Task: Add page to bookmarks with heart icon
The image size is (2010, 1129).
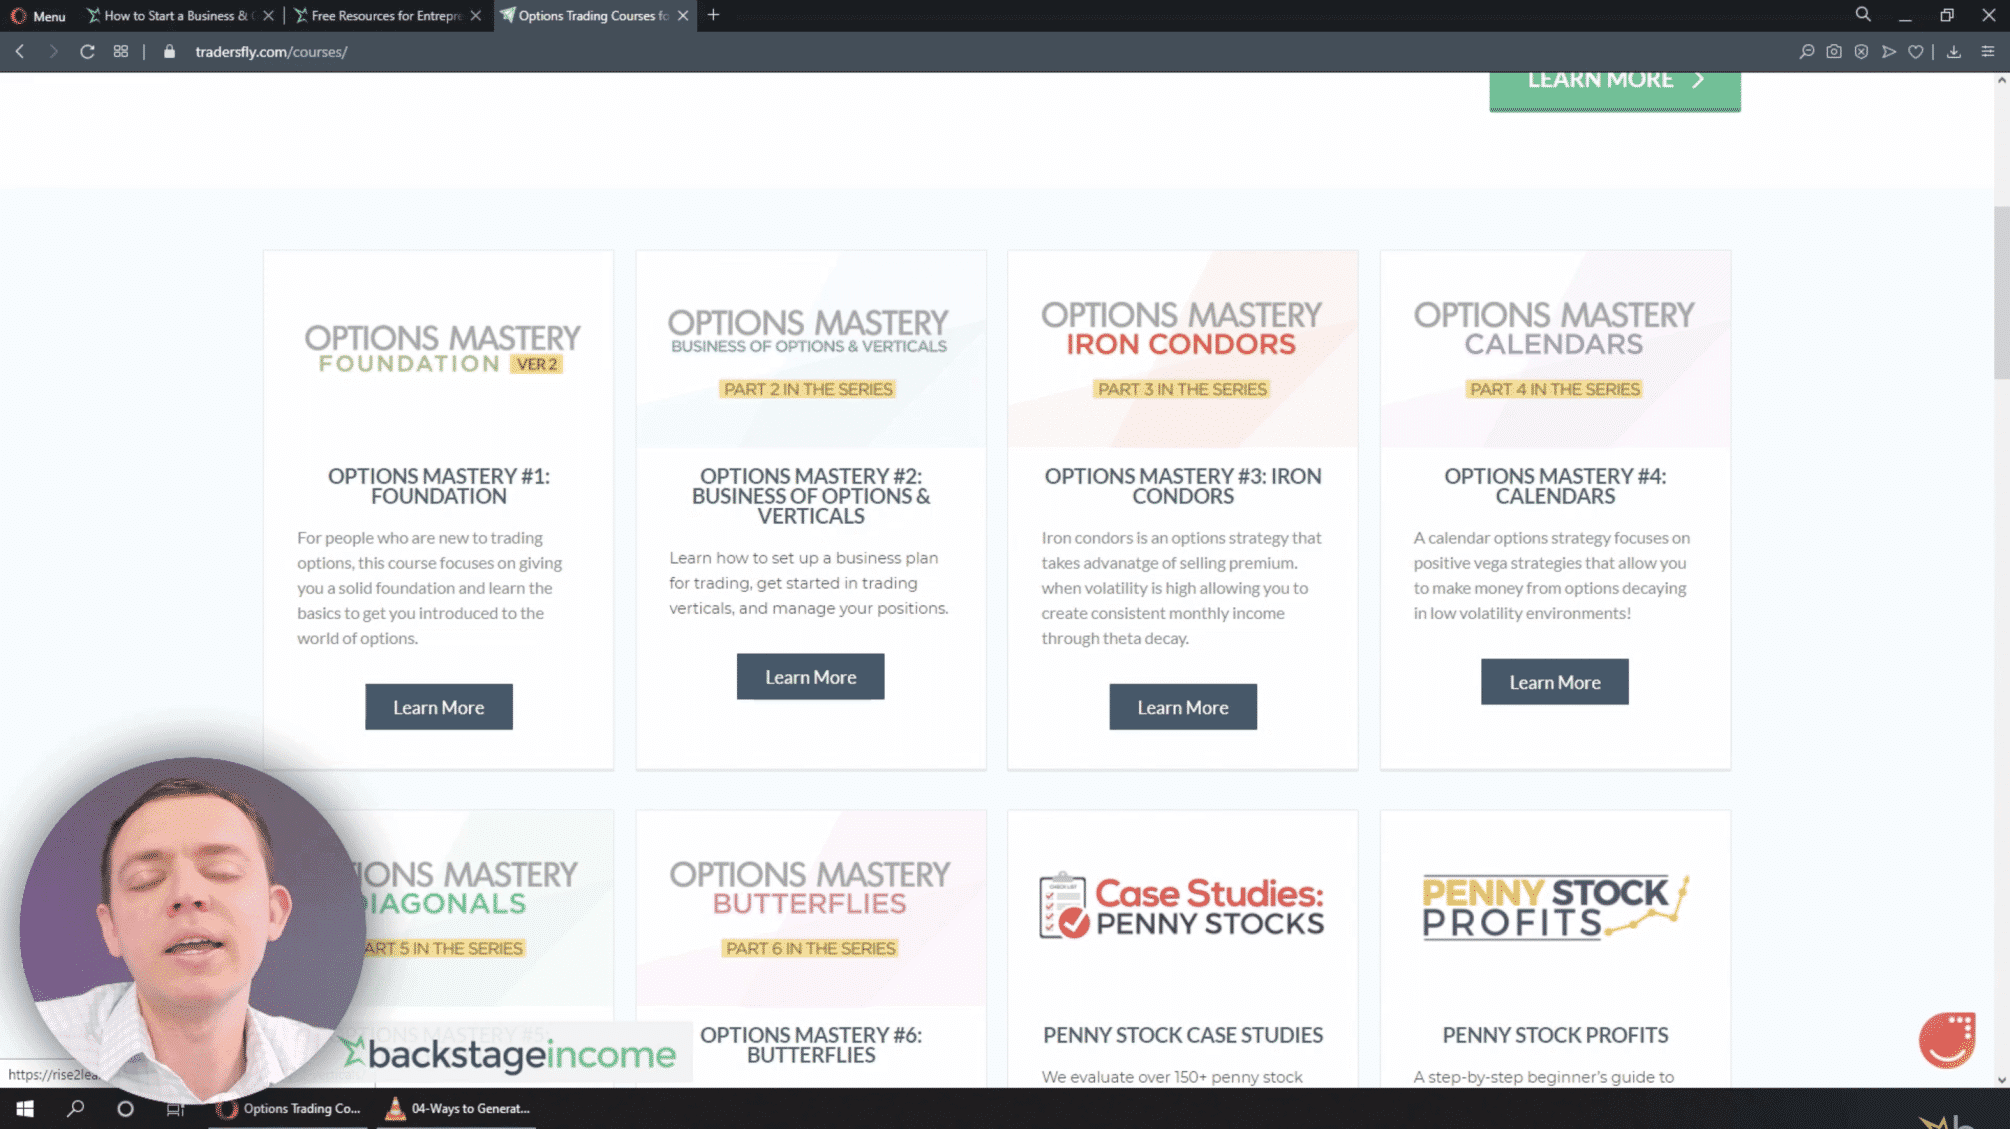Action: click(1915, 51)
